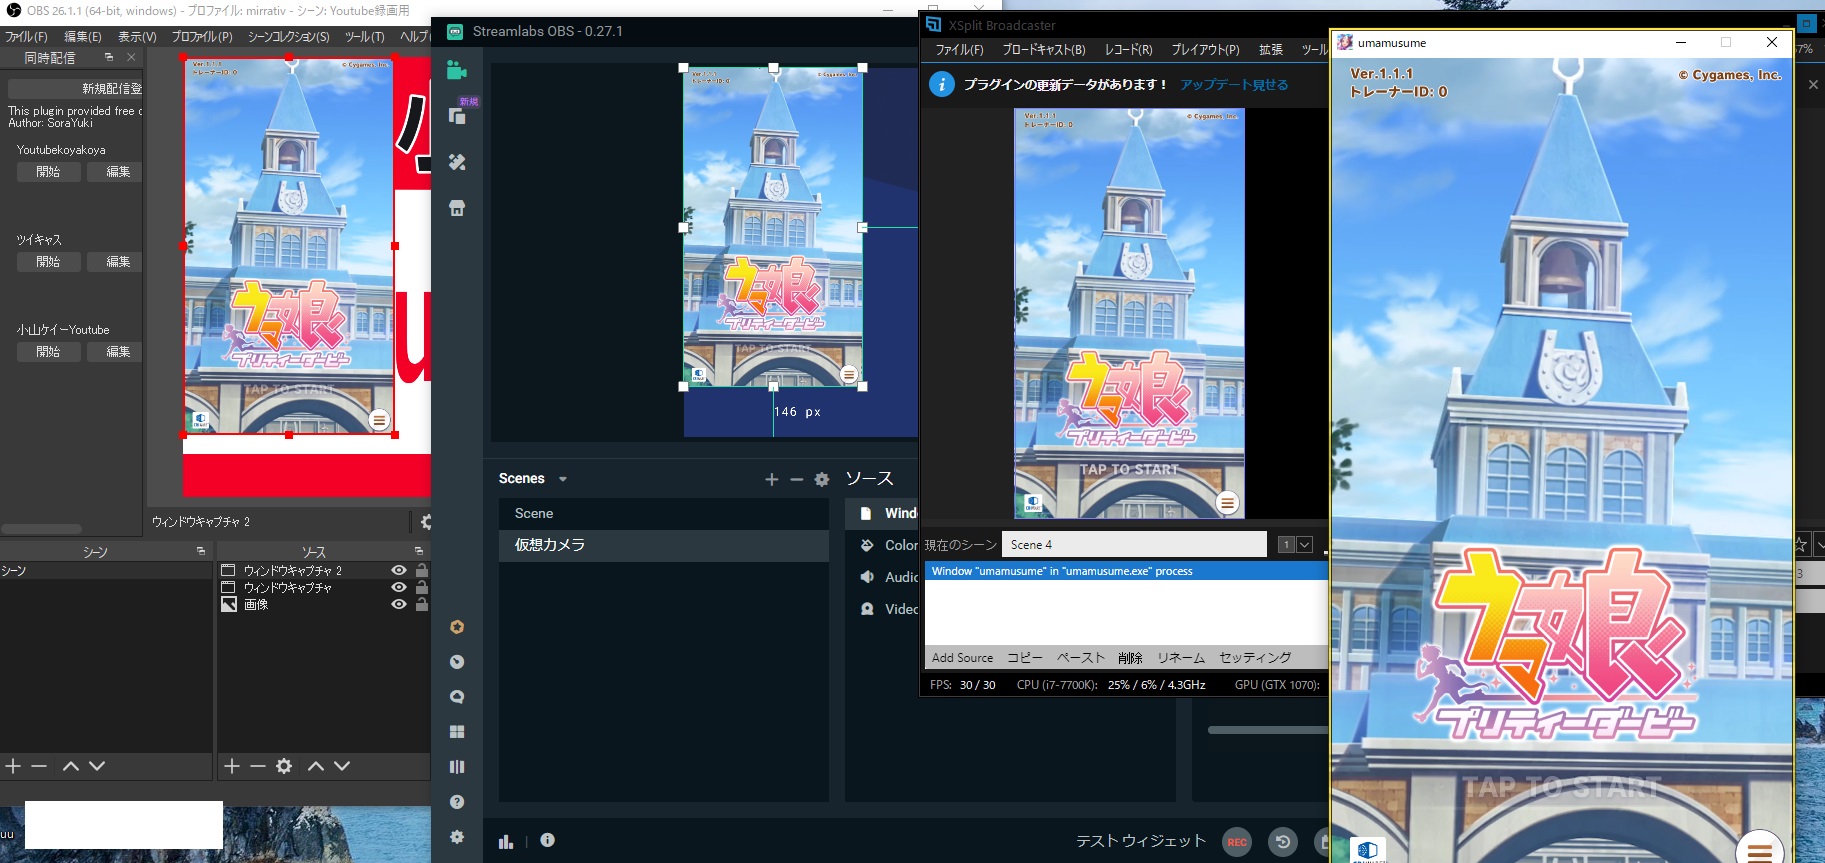This screenshot has height=863, width=1825.
Task: Click 編集 button under ツイキャス
Action: (x=114, y=262)
